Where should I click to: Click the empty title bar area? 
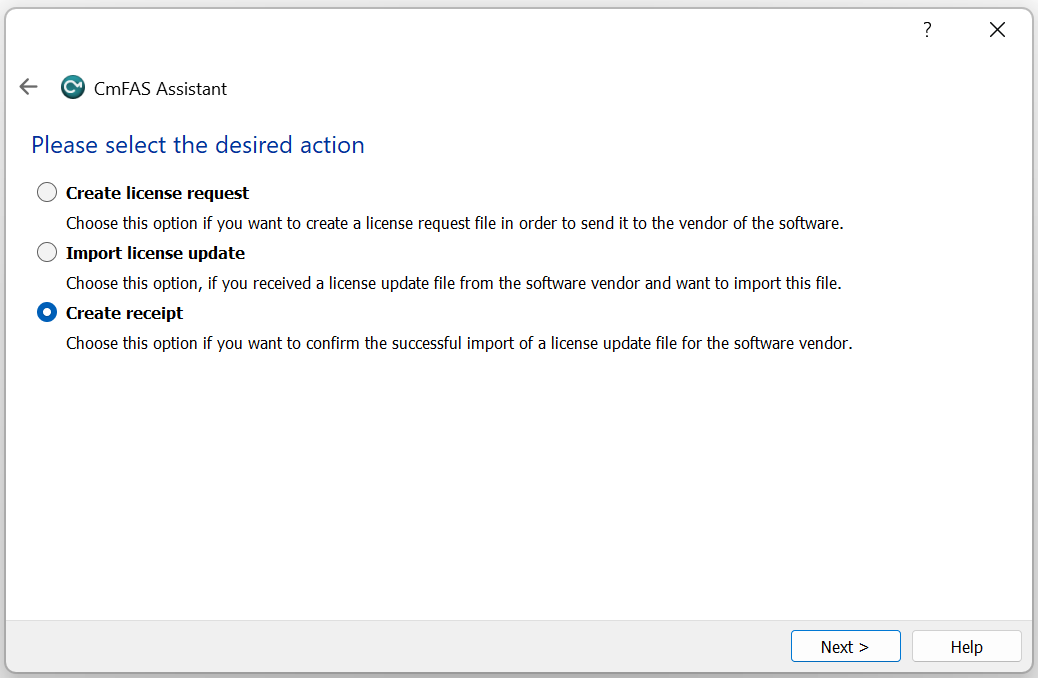pos(450,30)
